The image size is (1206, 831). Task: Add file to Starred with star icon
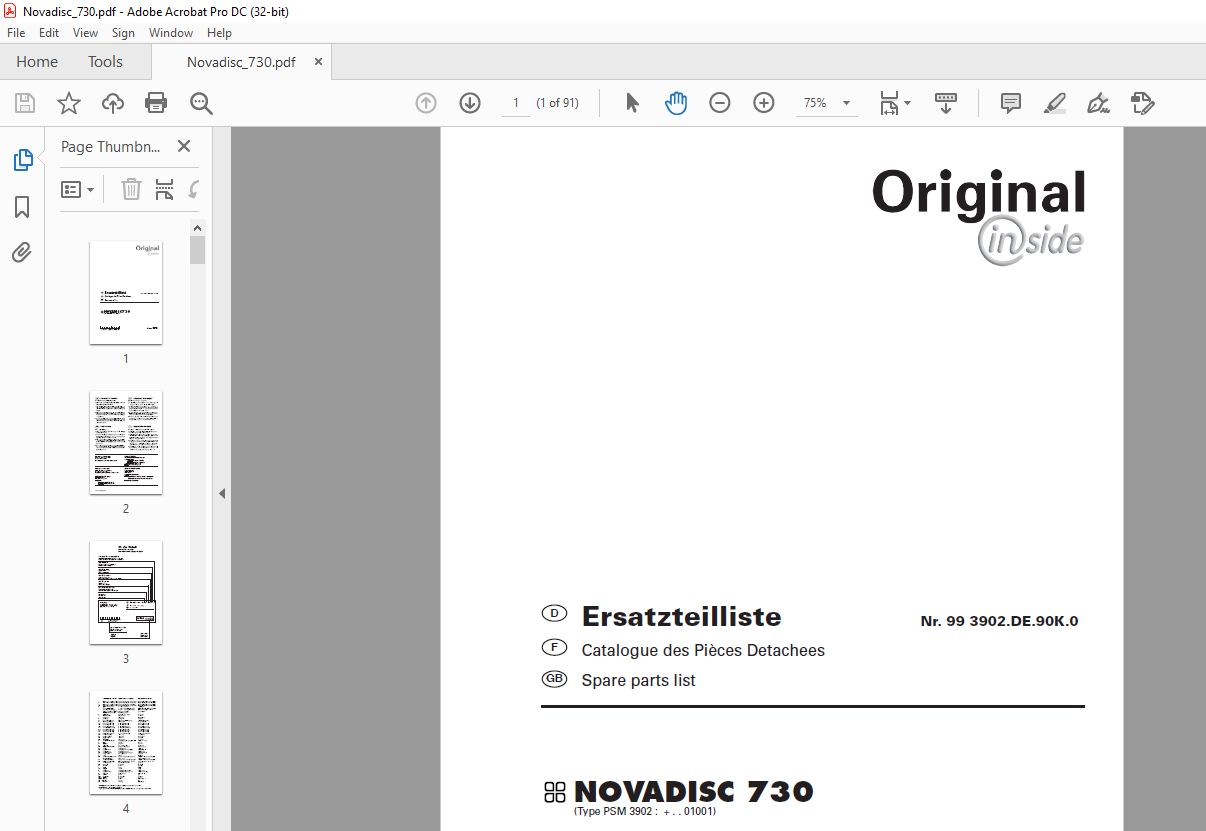tap(68, 103)
